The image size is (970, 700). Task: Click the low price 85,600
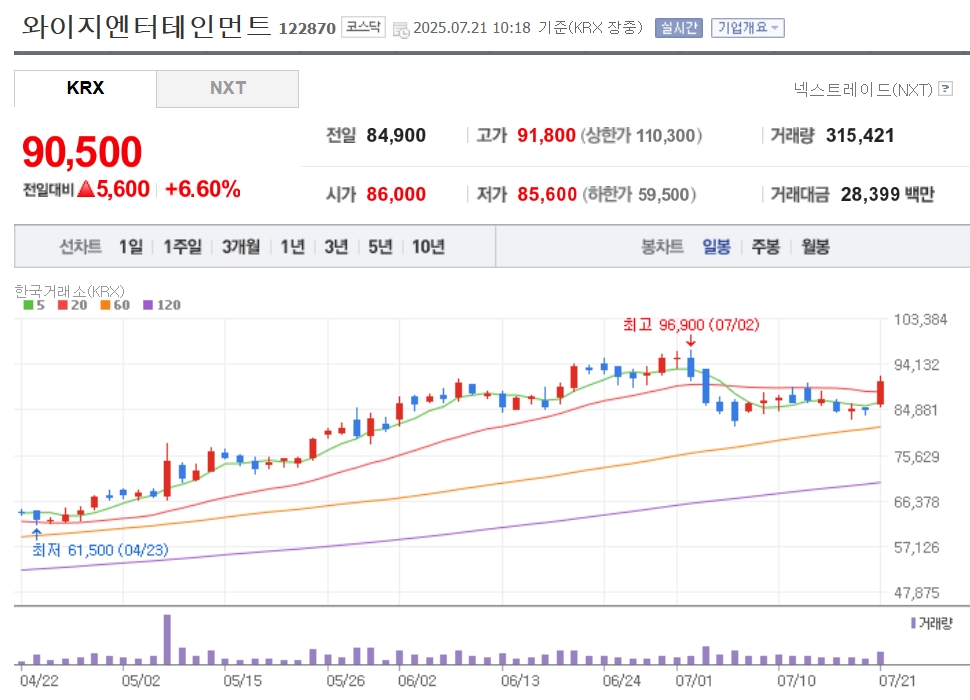[547, 194]
